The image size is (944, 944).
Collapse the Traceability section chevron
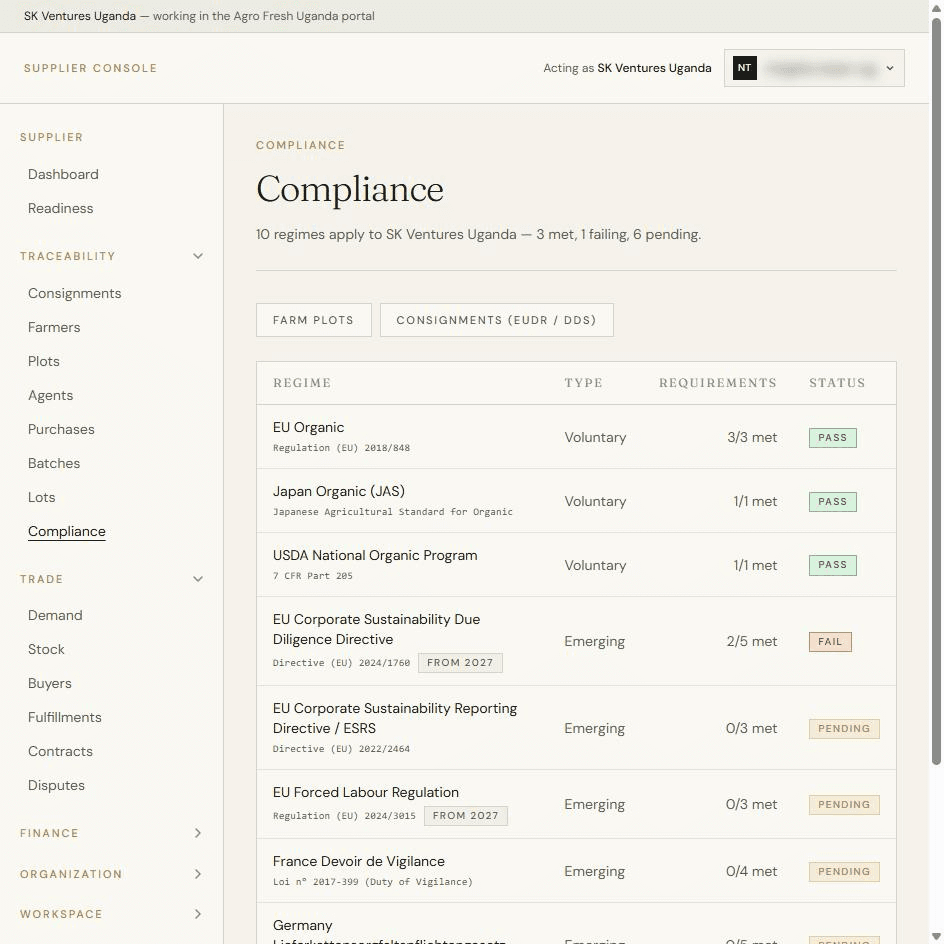(198, 256)
